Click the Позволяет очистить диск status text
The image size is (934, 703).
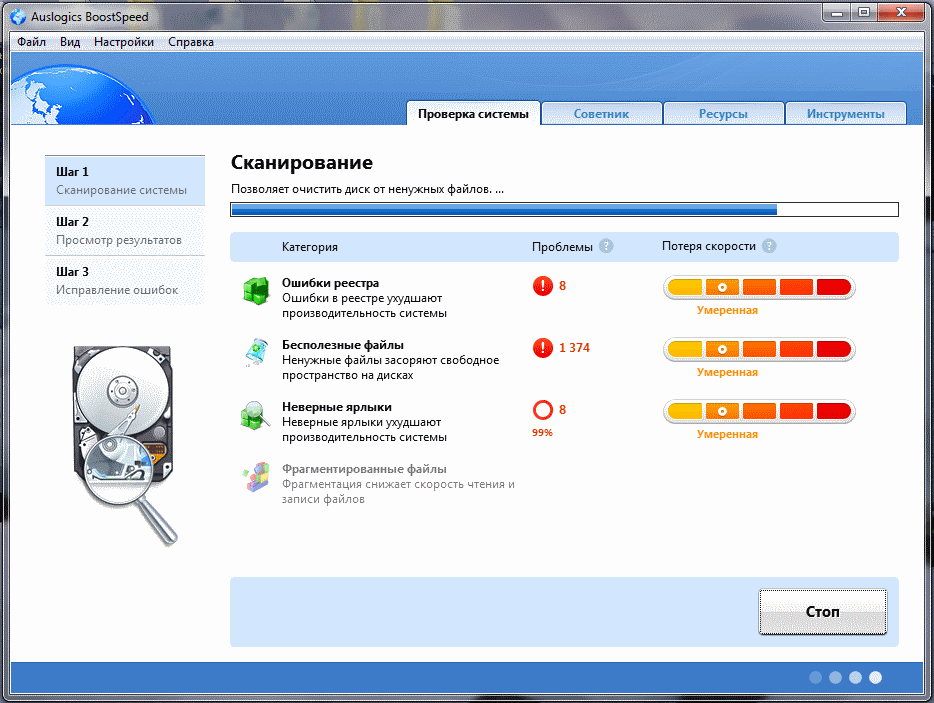(x=368, y=189)
